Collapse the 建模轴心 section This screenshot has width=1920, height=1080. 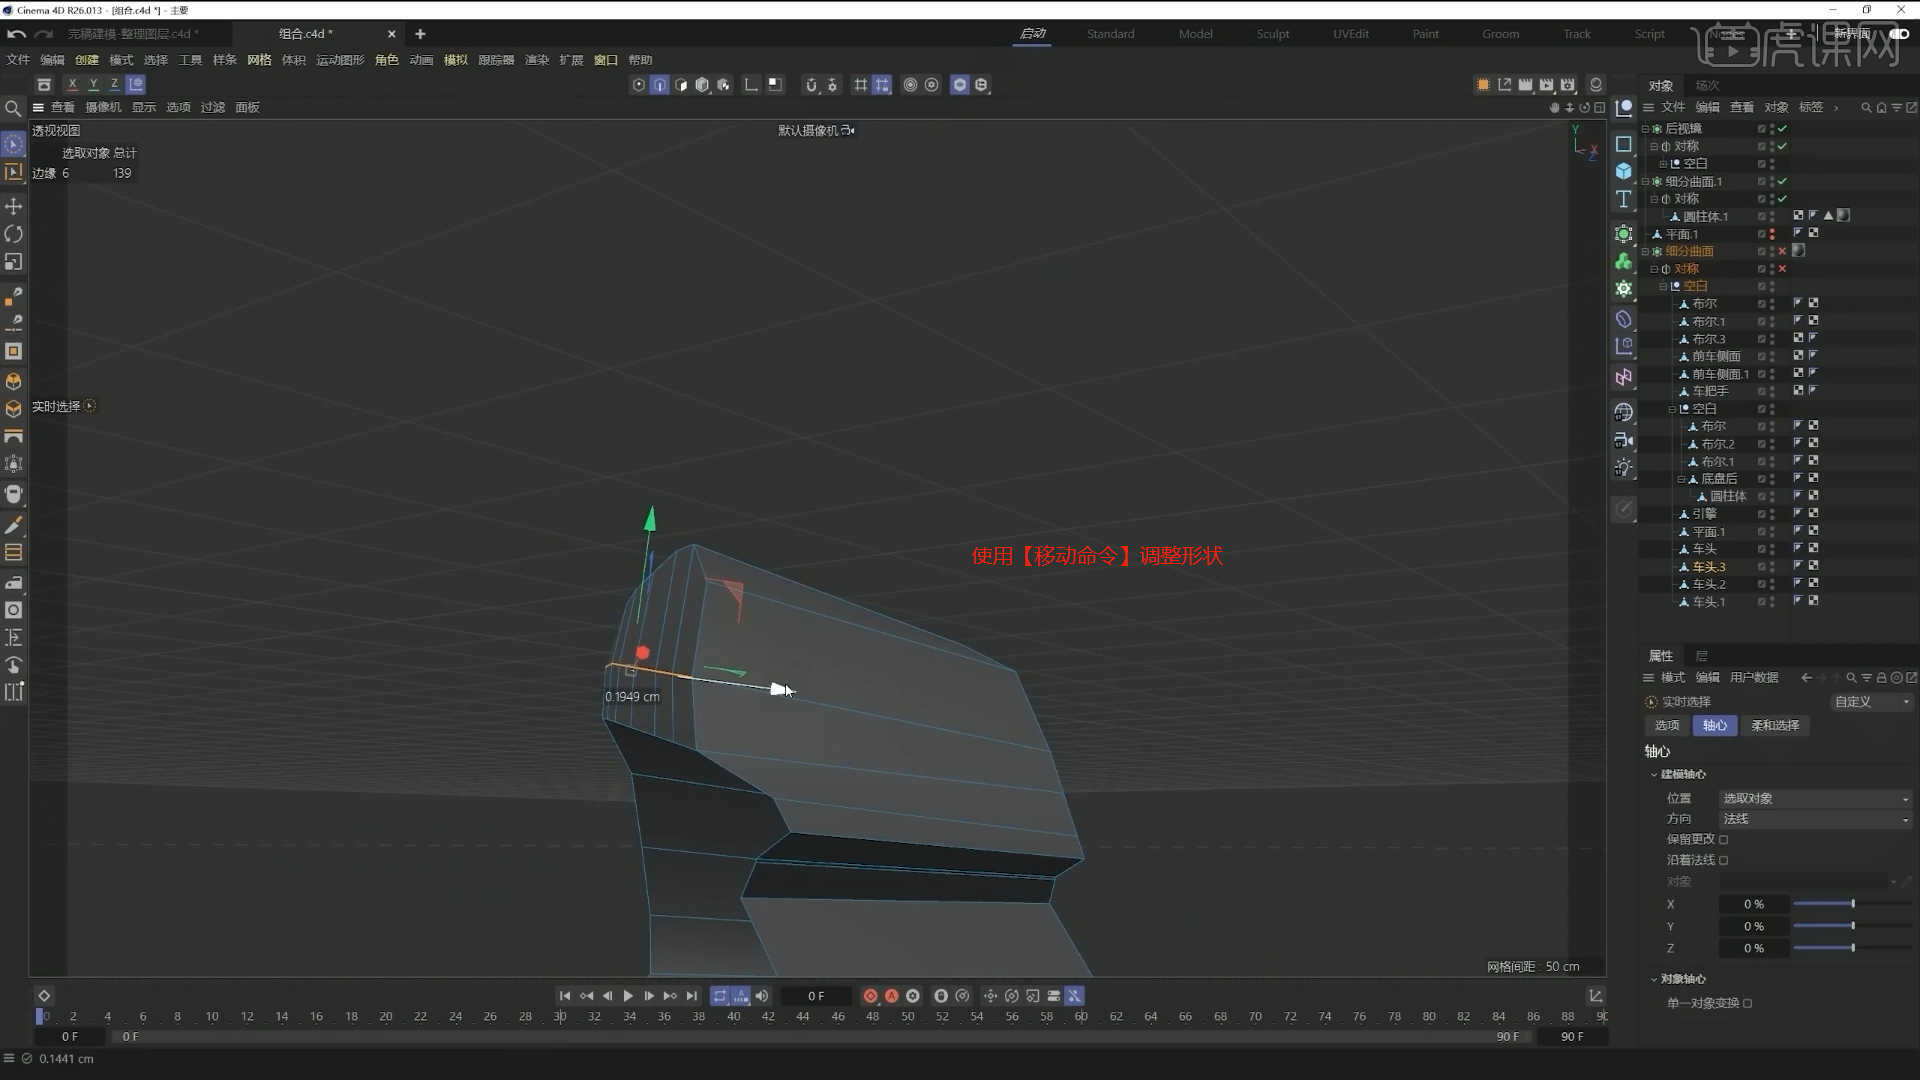pos(1654,775)
